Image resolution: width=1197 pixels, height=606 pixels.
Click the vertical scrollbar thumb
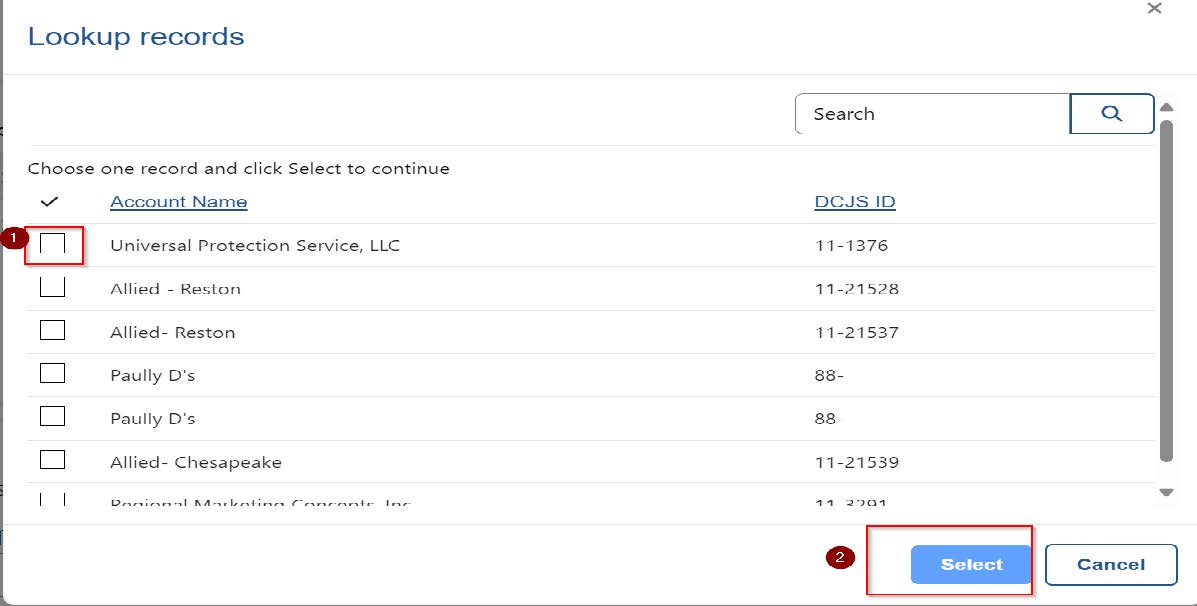(1166, 290)
